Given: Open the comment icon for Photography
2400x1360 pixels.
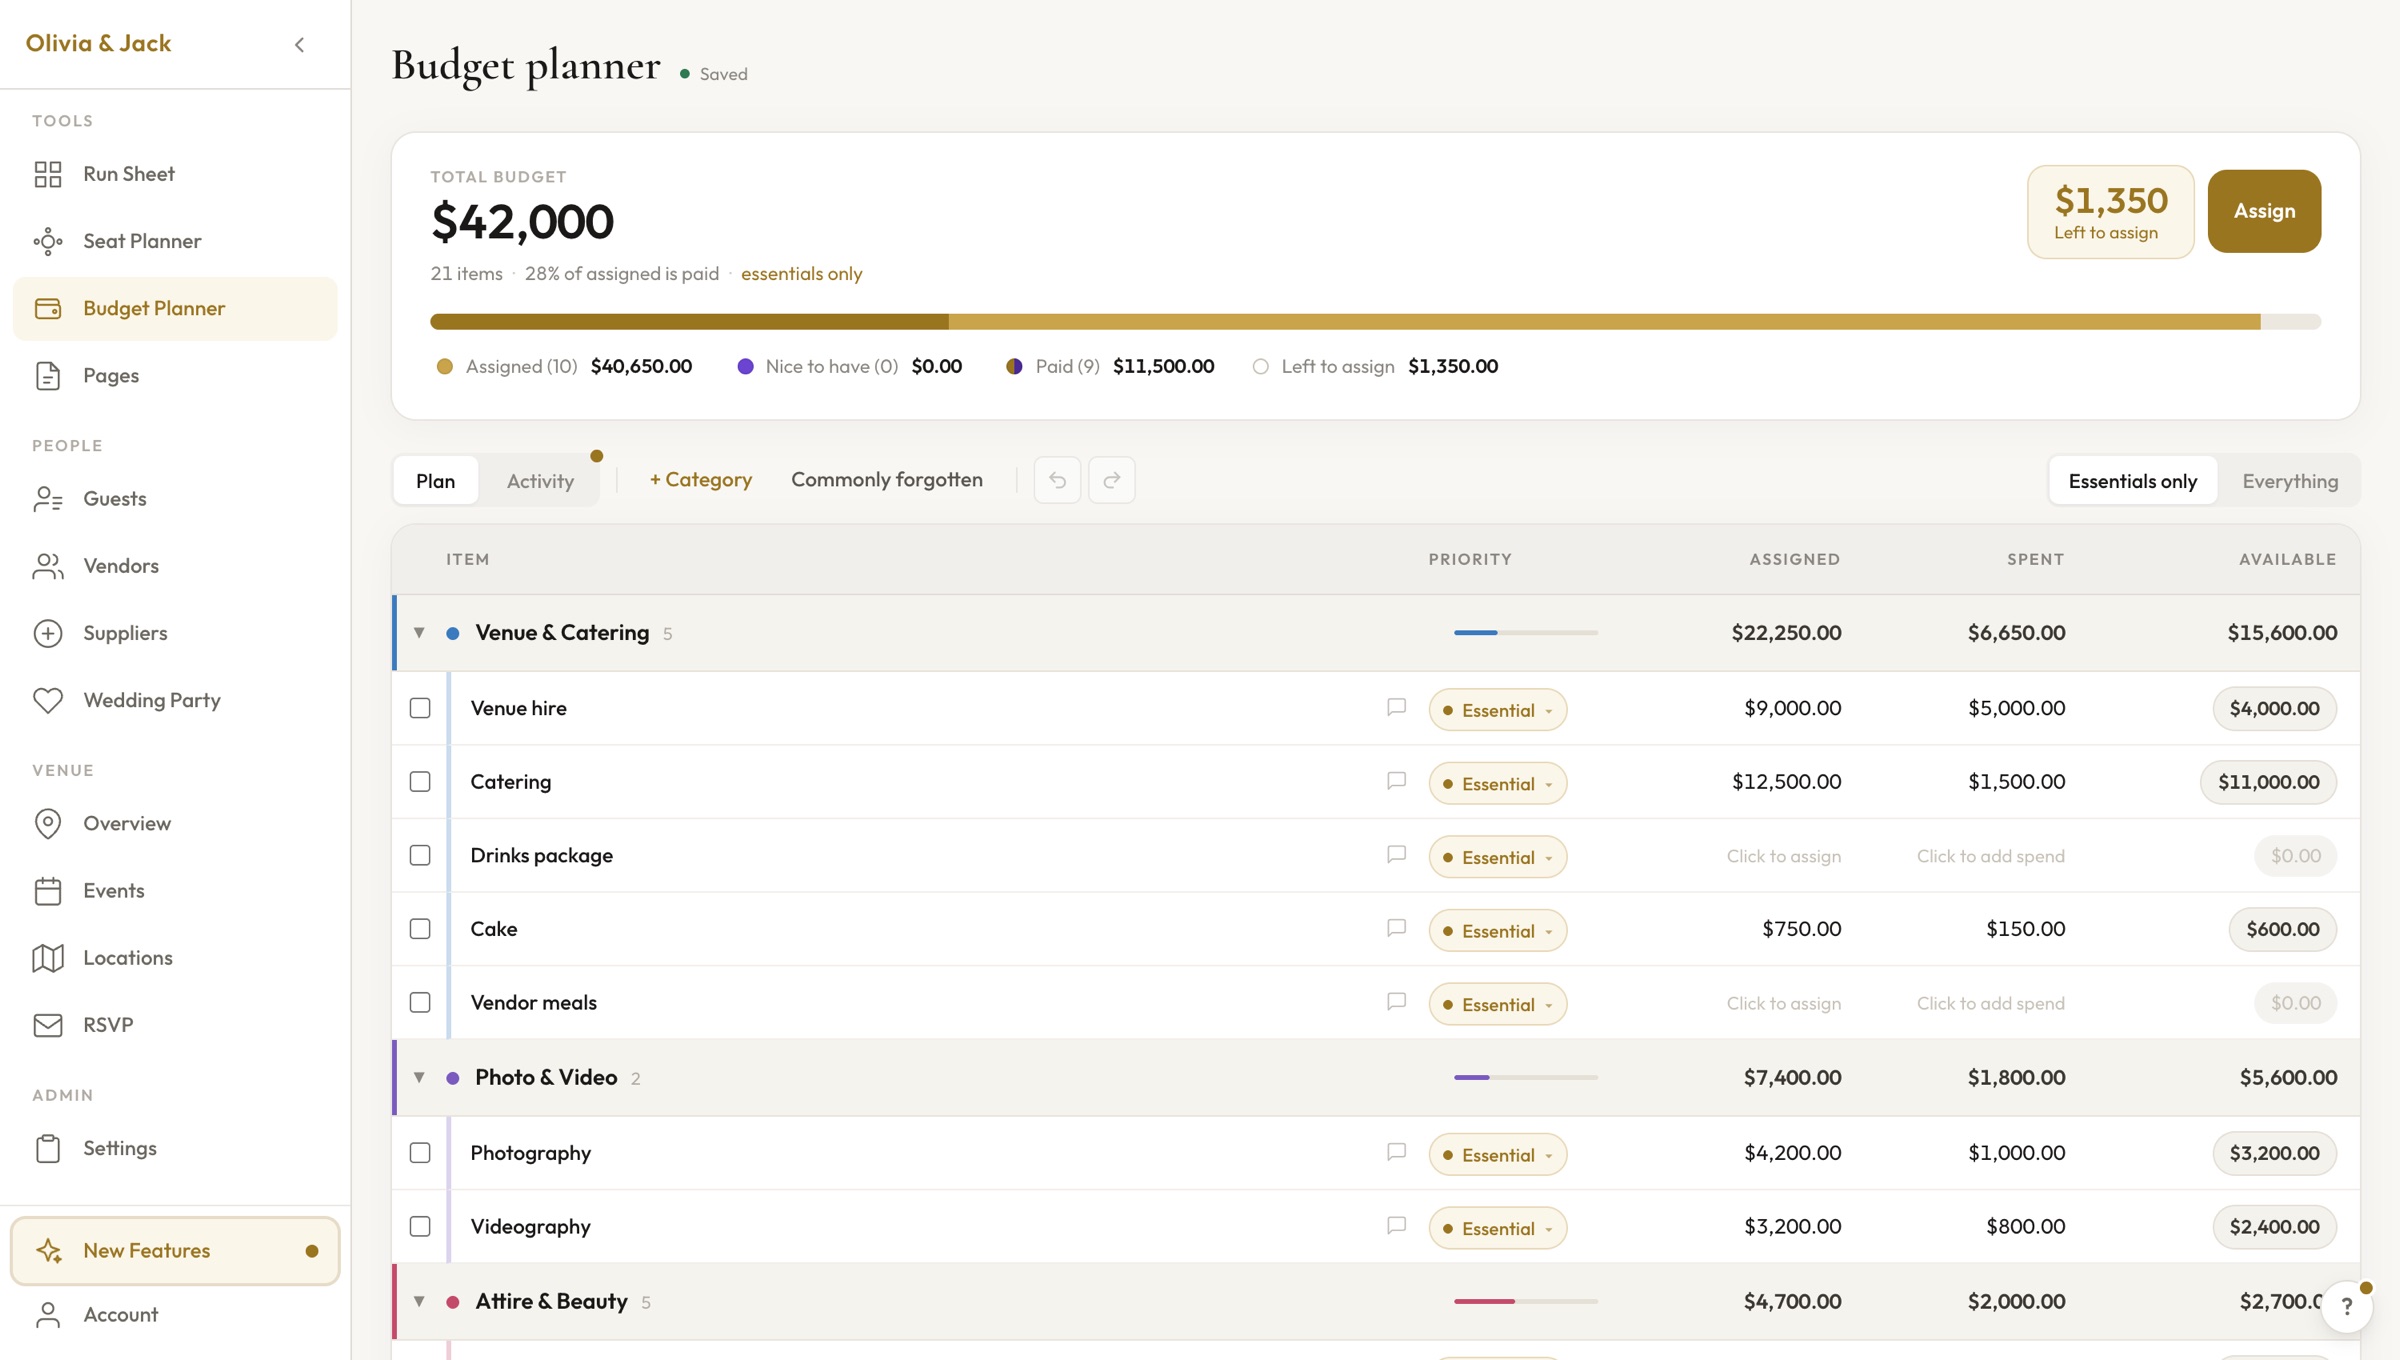Looking at the screenshot, I should click(x=1396, y=1152).
